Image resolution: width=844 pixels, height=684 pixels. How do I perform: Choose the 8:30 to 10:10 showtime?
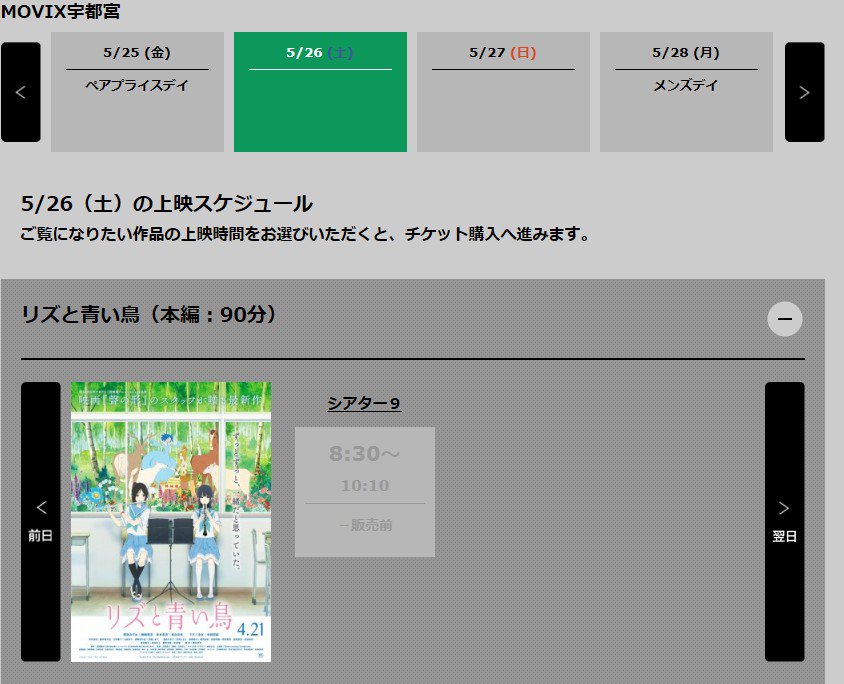point(365,492)
